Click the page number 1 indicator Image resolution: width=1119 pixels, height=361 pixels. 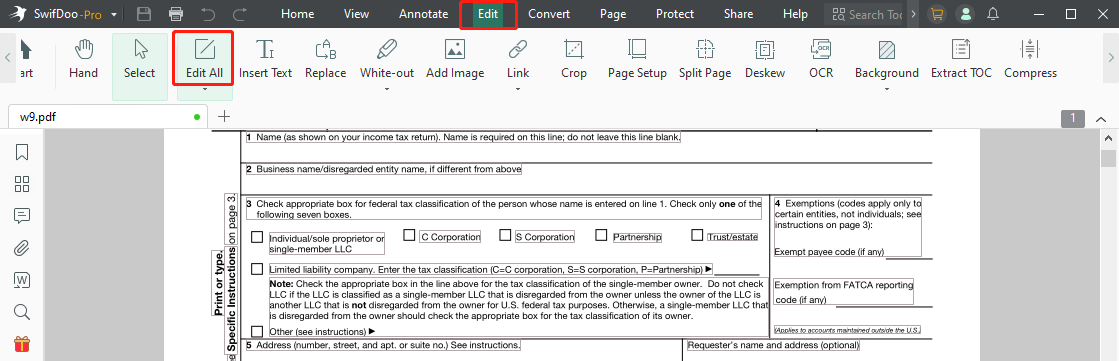point(1073,118)
